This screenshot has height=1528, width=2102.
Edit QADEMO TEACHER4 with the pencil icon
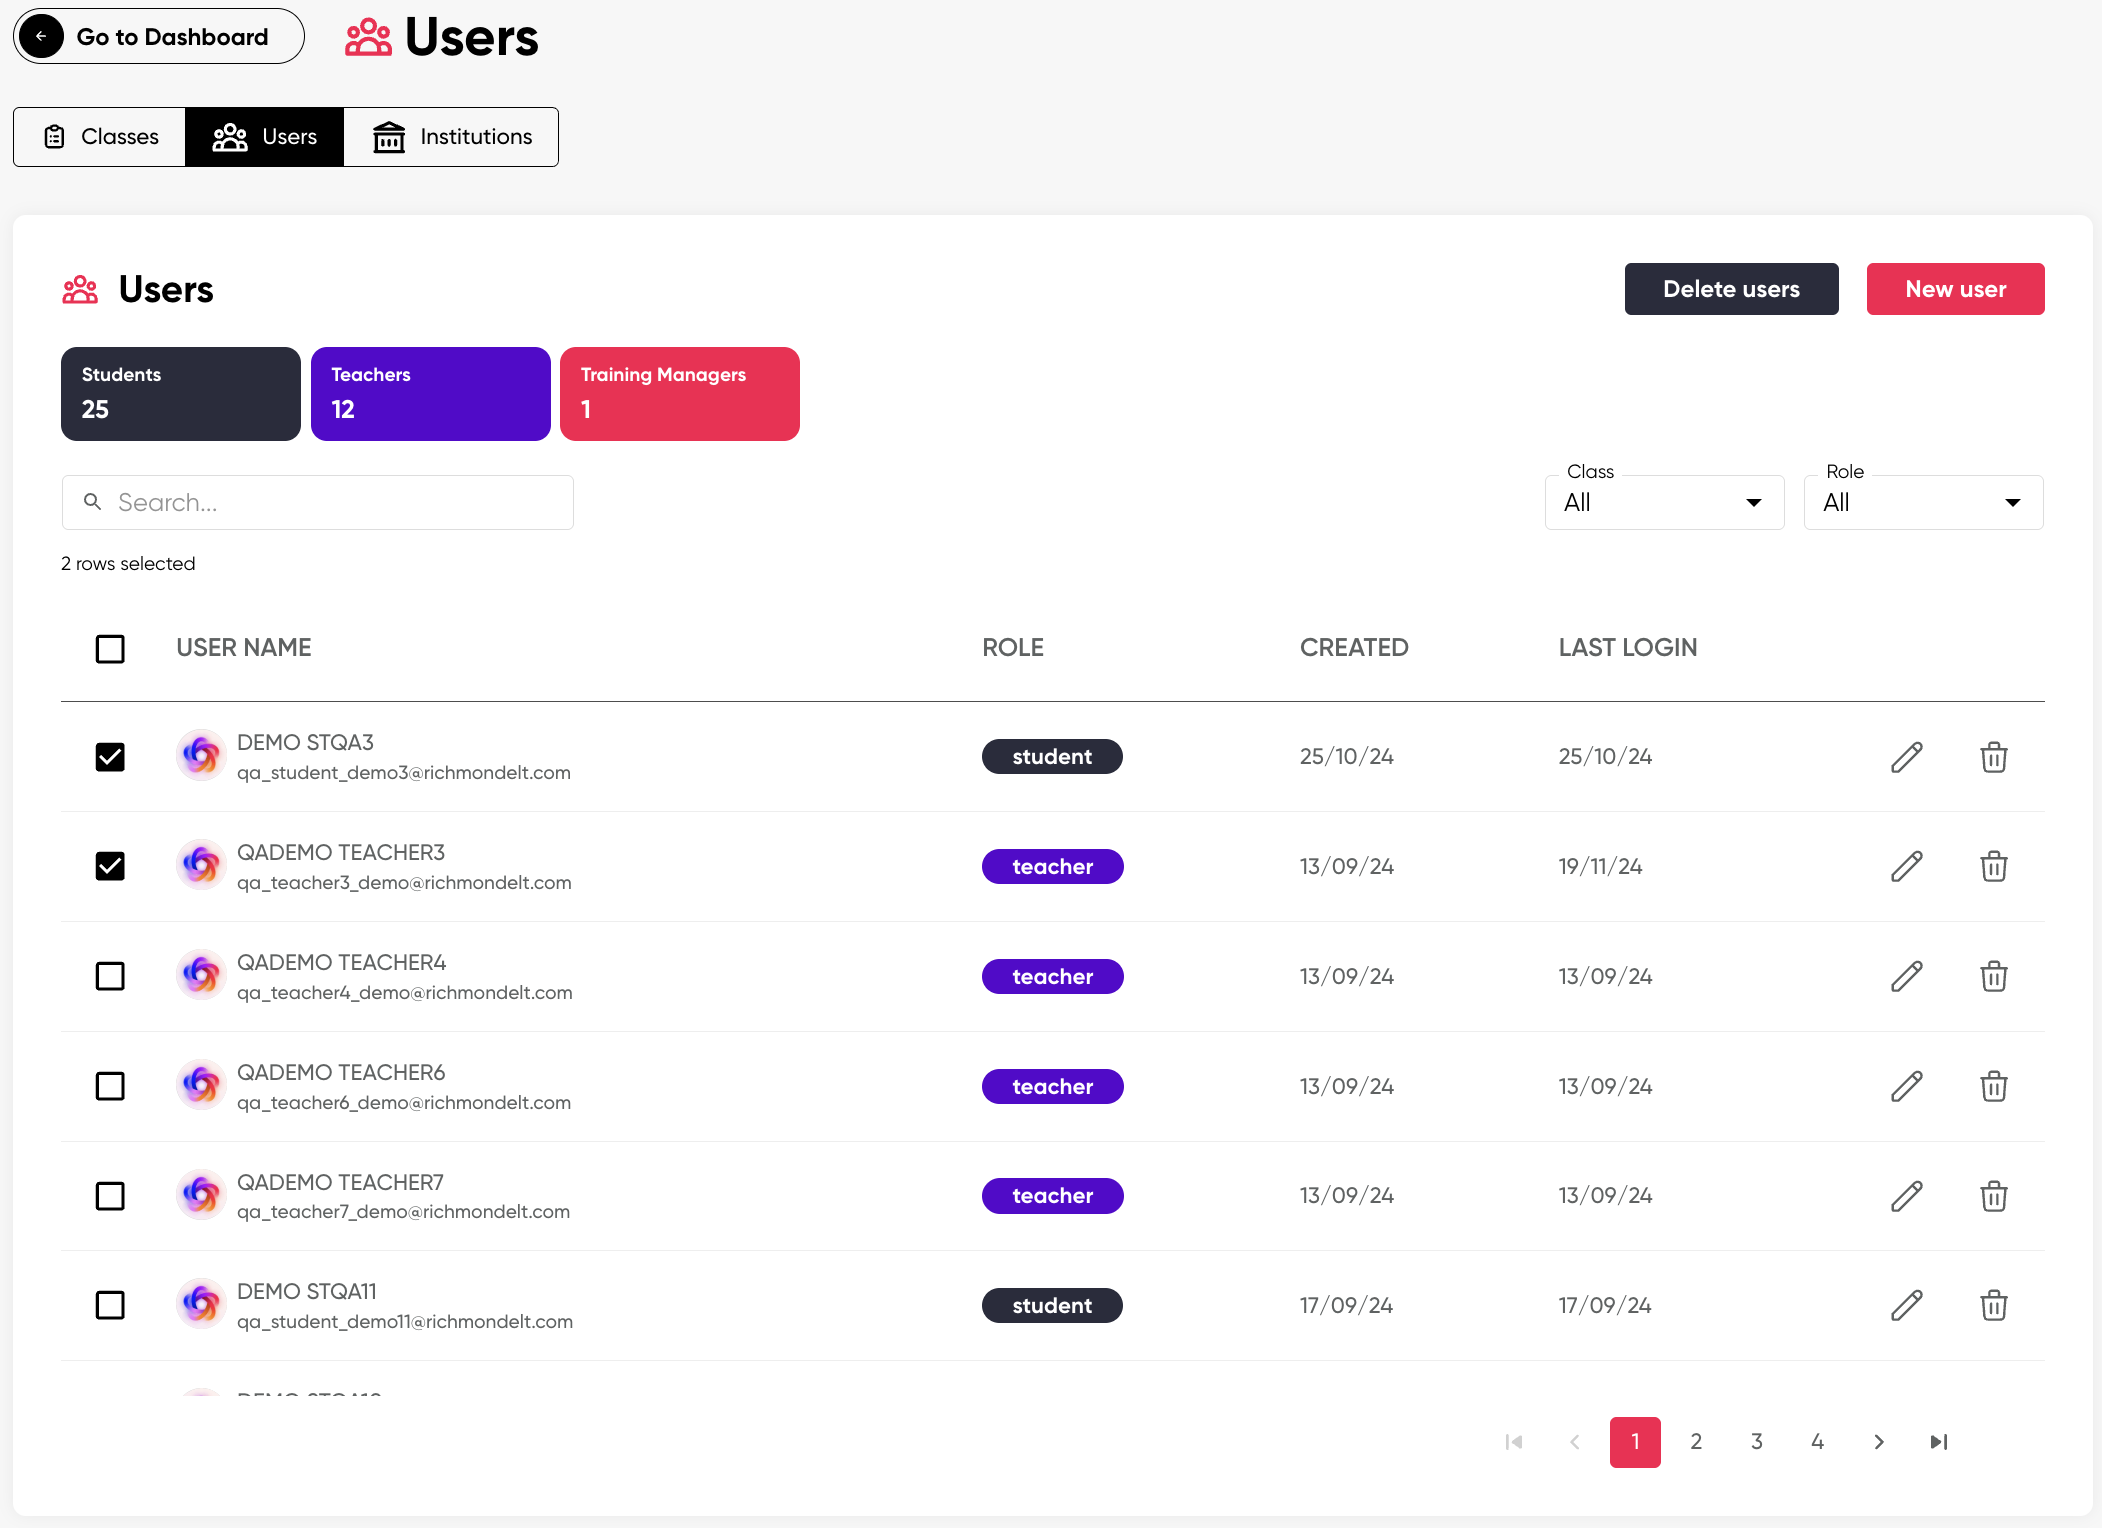(x=1906, y=976)
